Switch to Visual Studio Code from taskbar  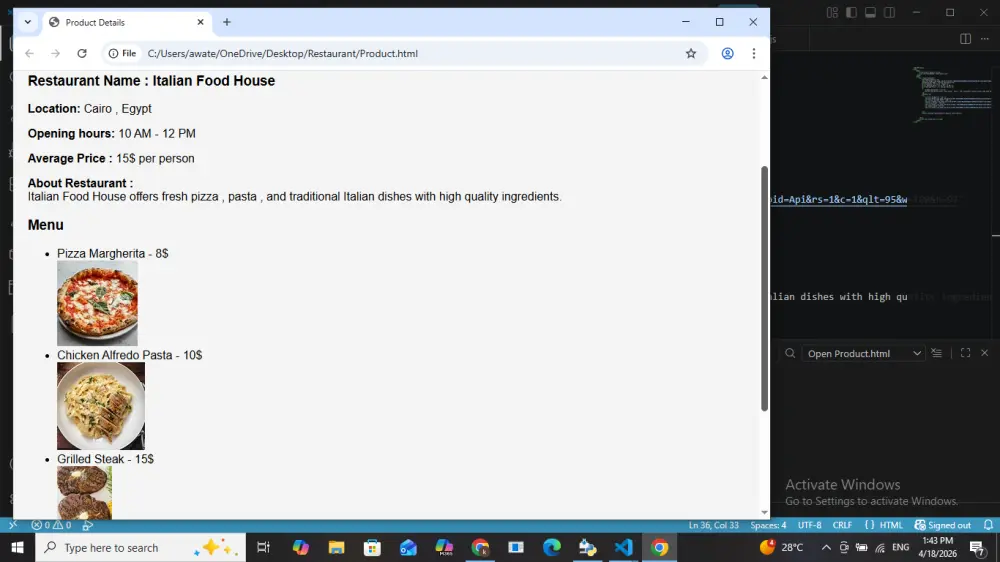(x=623, y=547)
